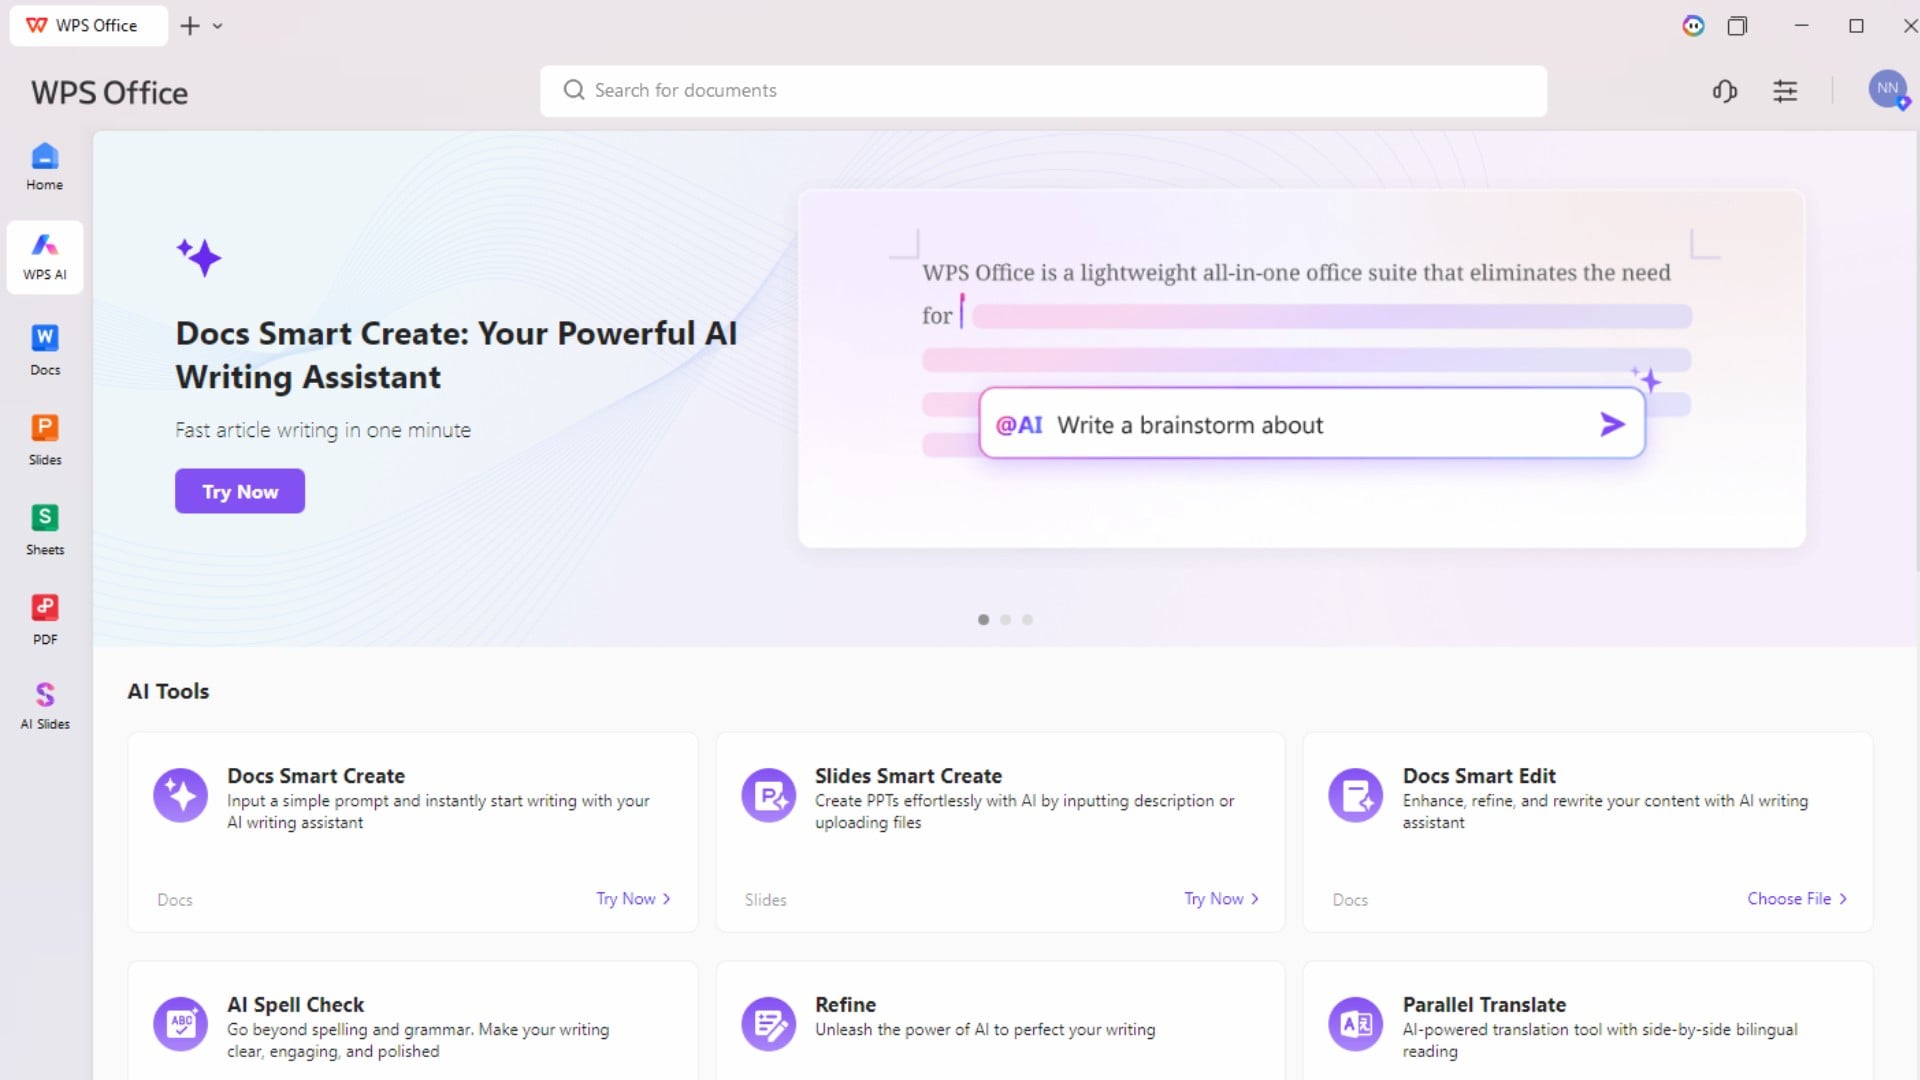Open Sheets from the sidebar

(44, 530)
